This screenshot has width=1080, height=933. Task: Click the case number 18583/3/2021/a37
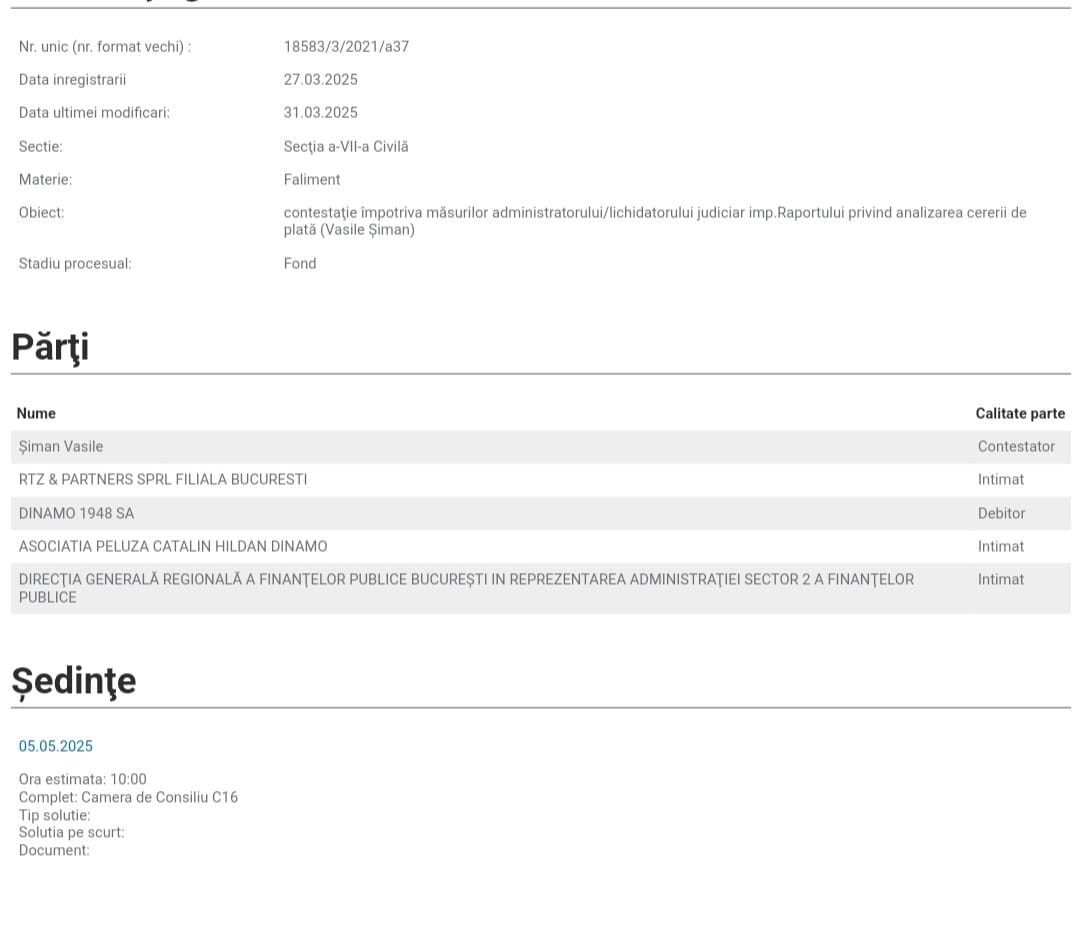346,46
